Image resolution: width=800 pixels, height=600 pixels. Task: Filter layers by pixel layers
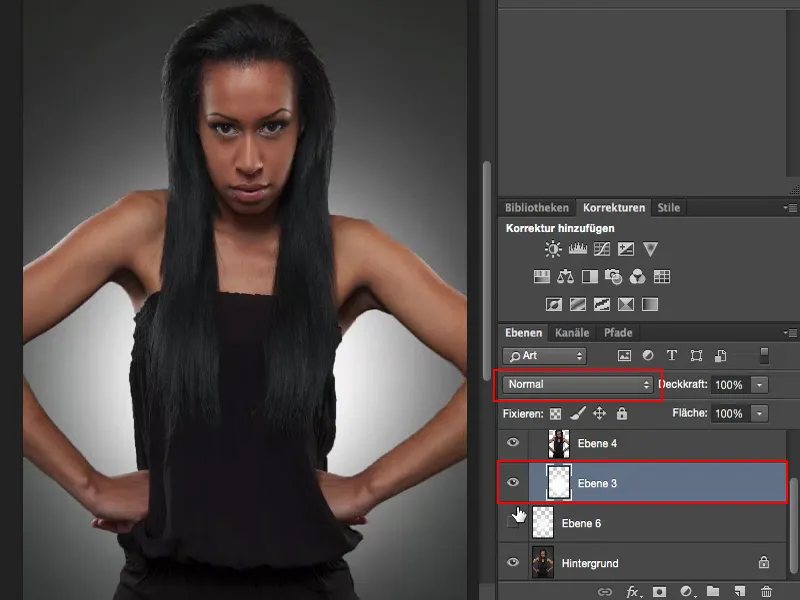pos(624,356)
